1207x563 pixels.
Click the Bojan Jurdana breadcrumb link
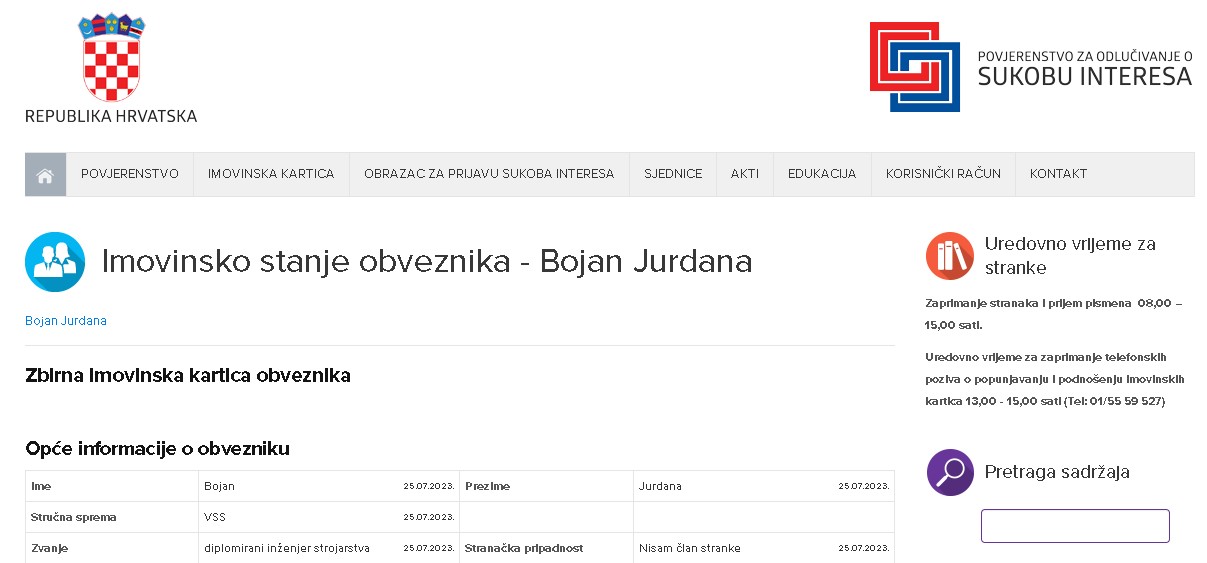(66, 321)
